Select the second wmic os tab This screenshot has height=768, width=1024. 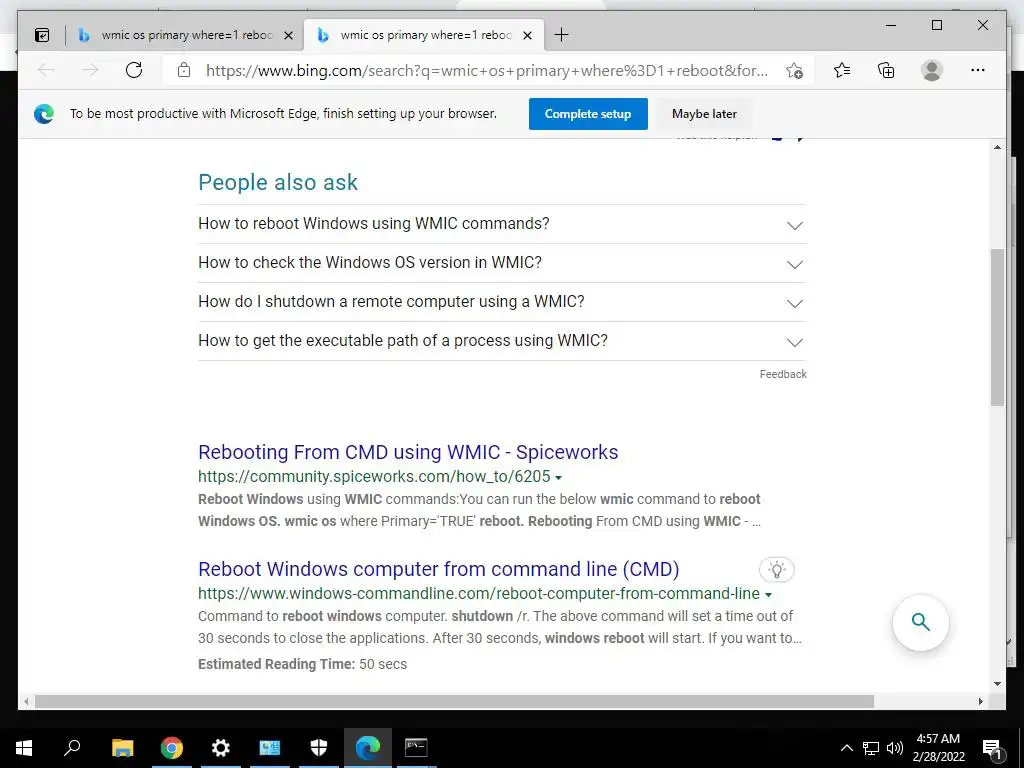pos(424,35)
